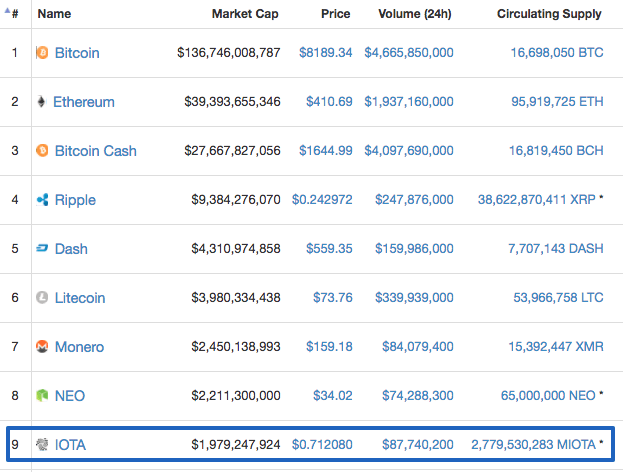Viewport: 623px width, 472px height.
Task: Click NEO volume $74,288,300
Action: tap(418, 396)
